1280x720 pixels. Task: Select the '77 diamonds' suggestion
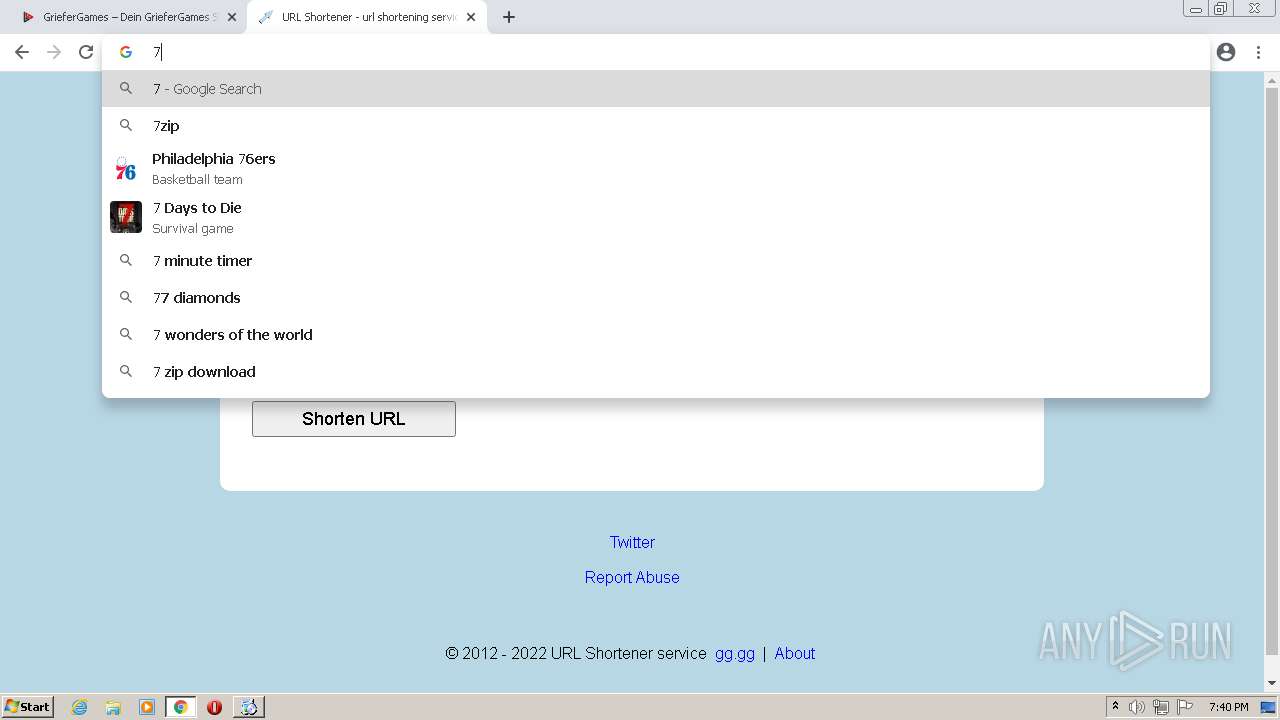coord(656,297)
